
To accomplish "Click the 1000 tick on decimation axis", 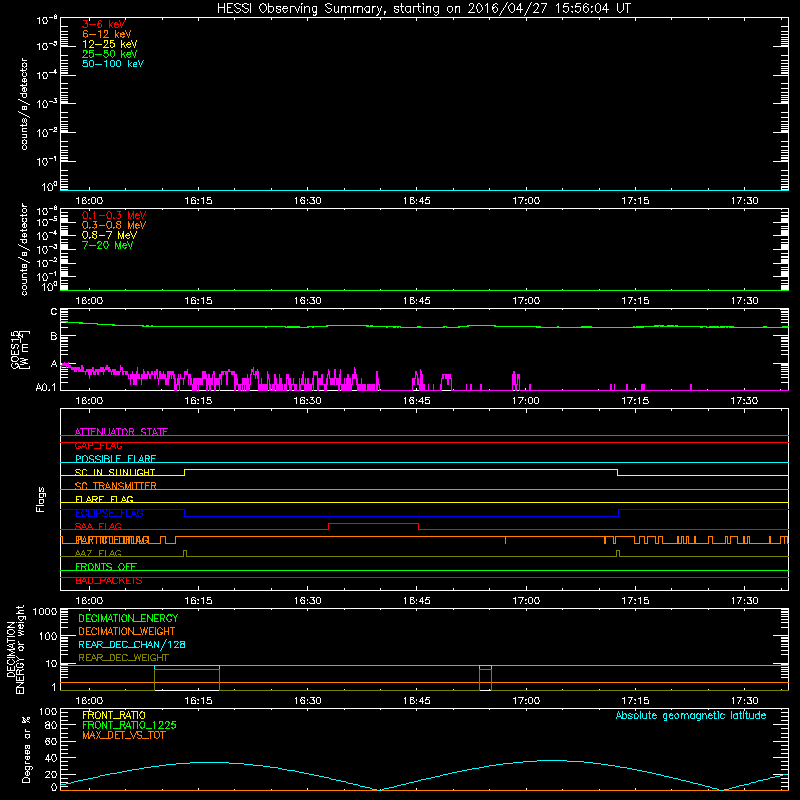I will (x=45, y=611).
